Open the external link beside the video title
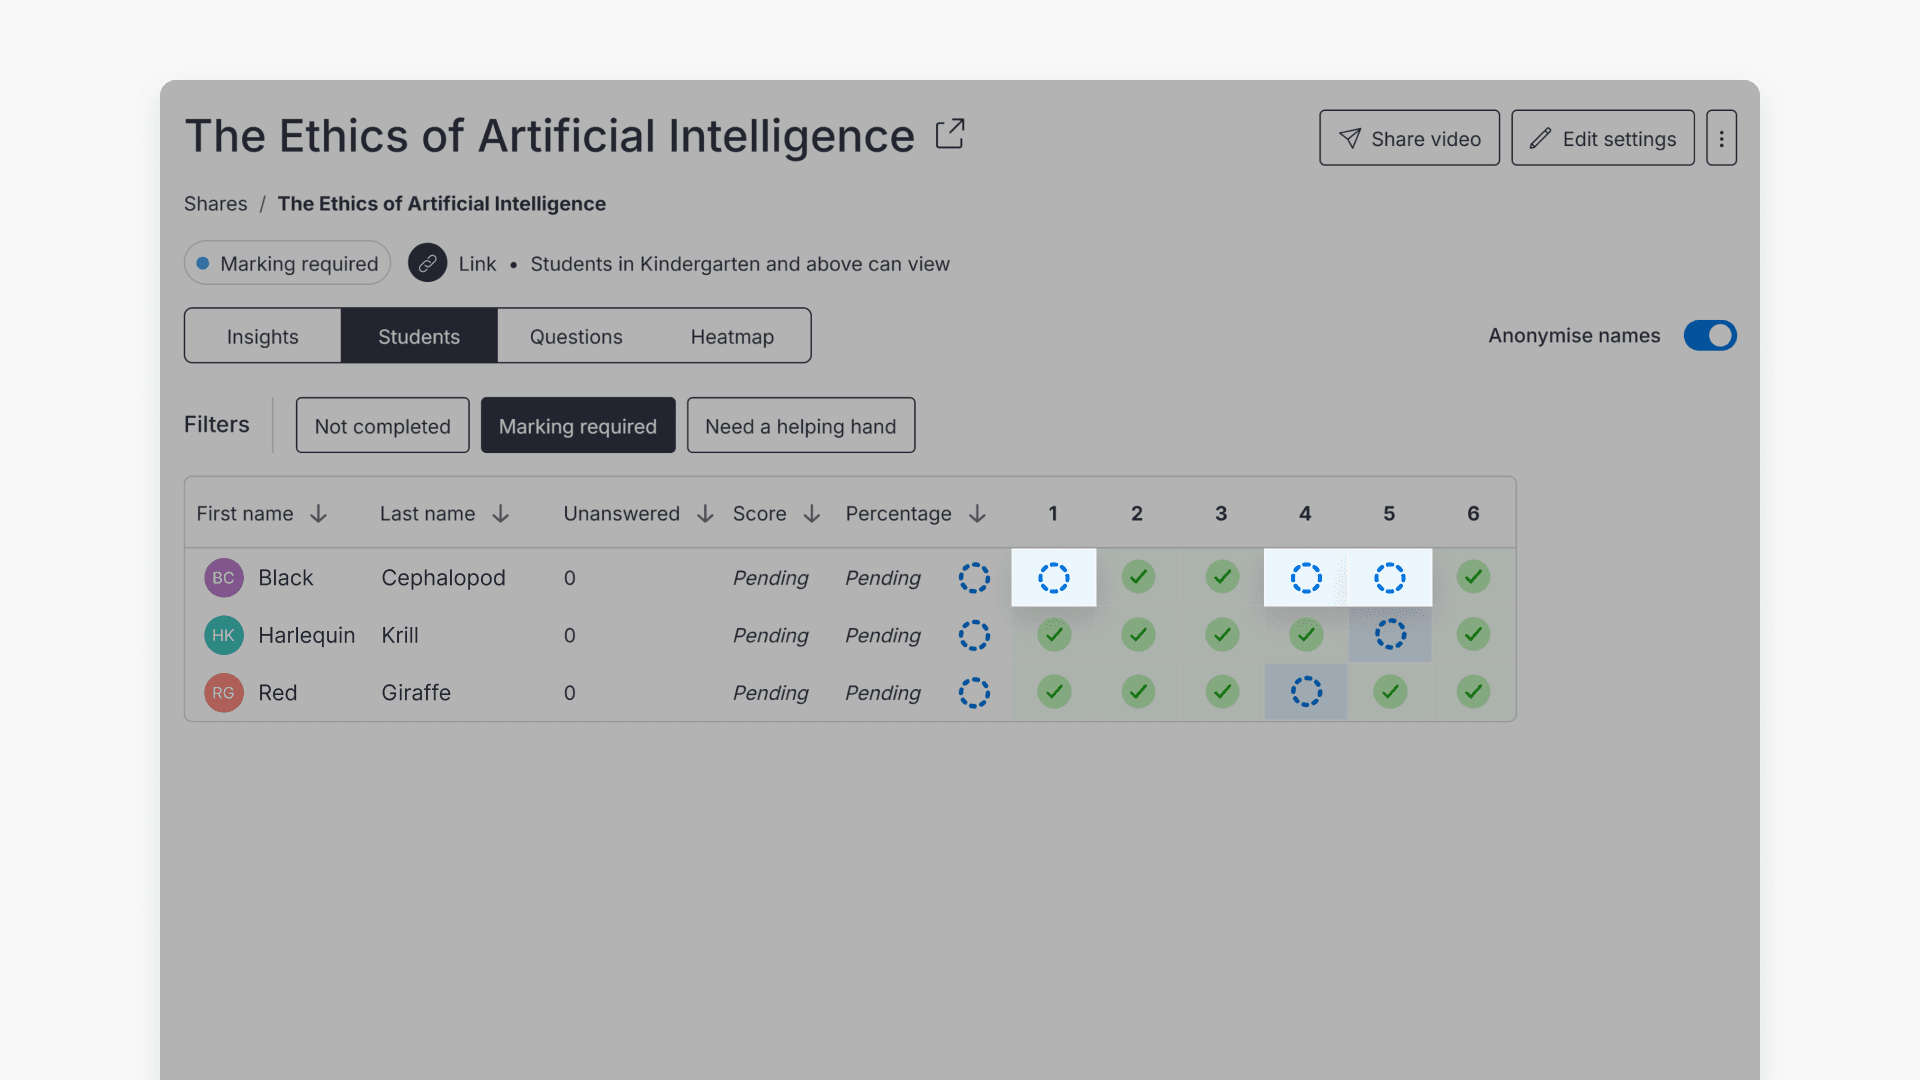This screenshot has height=1080, width=1920. (x=949, y=133)
